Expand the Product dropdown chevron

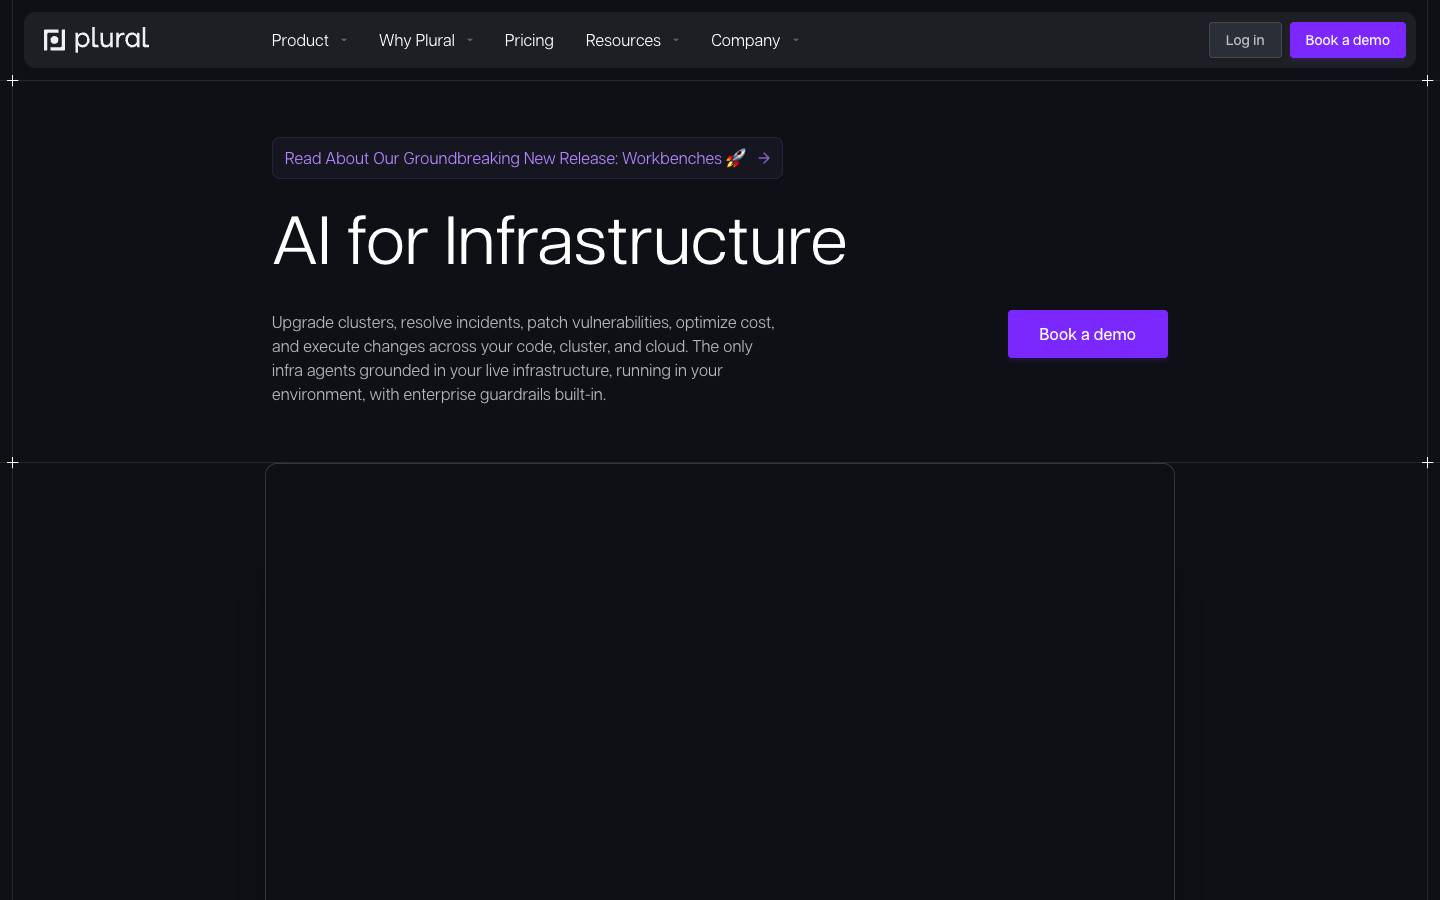click(344, 40)
